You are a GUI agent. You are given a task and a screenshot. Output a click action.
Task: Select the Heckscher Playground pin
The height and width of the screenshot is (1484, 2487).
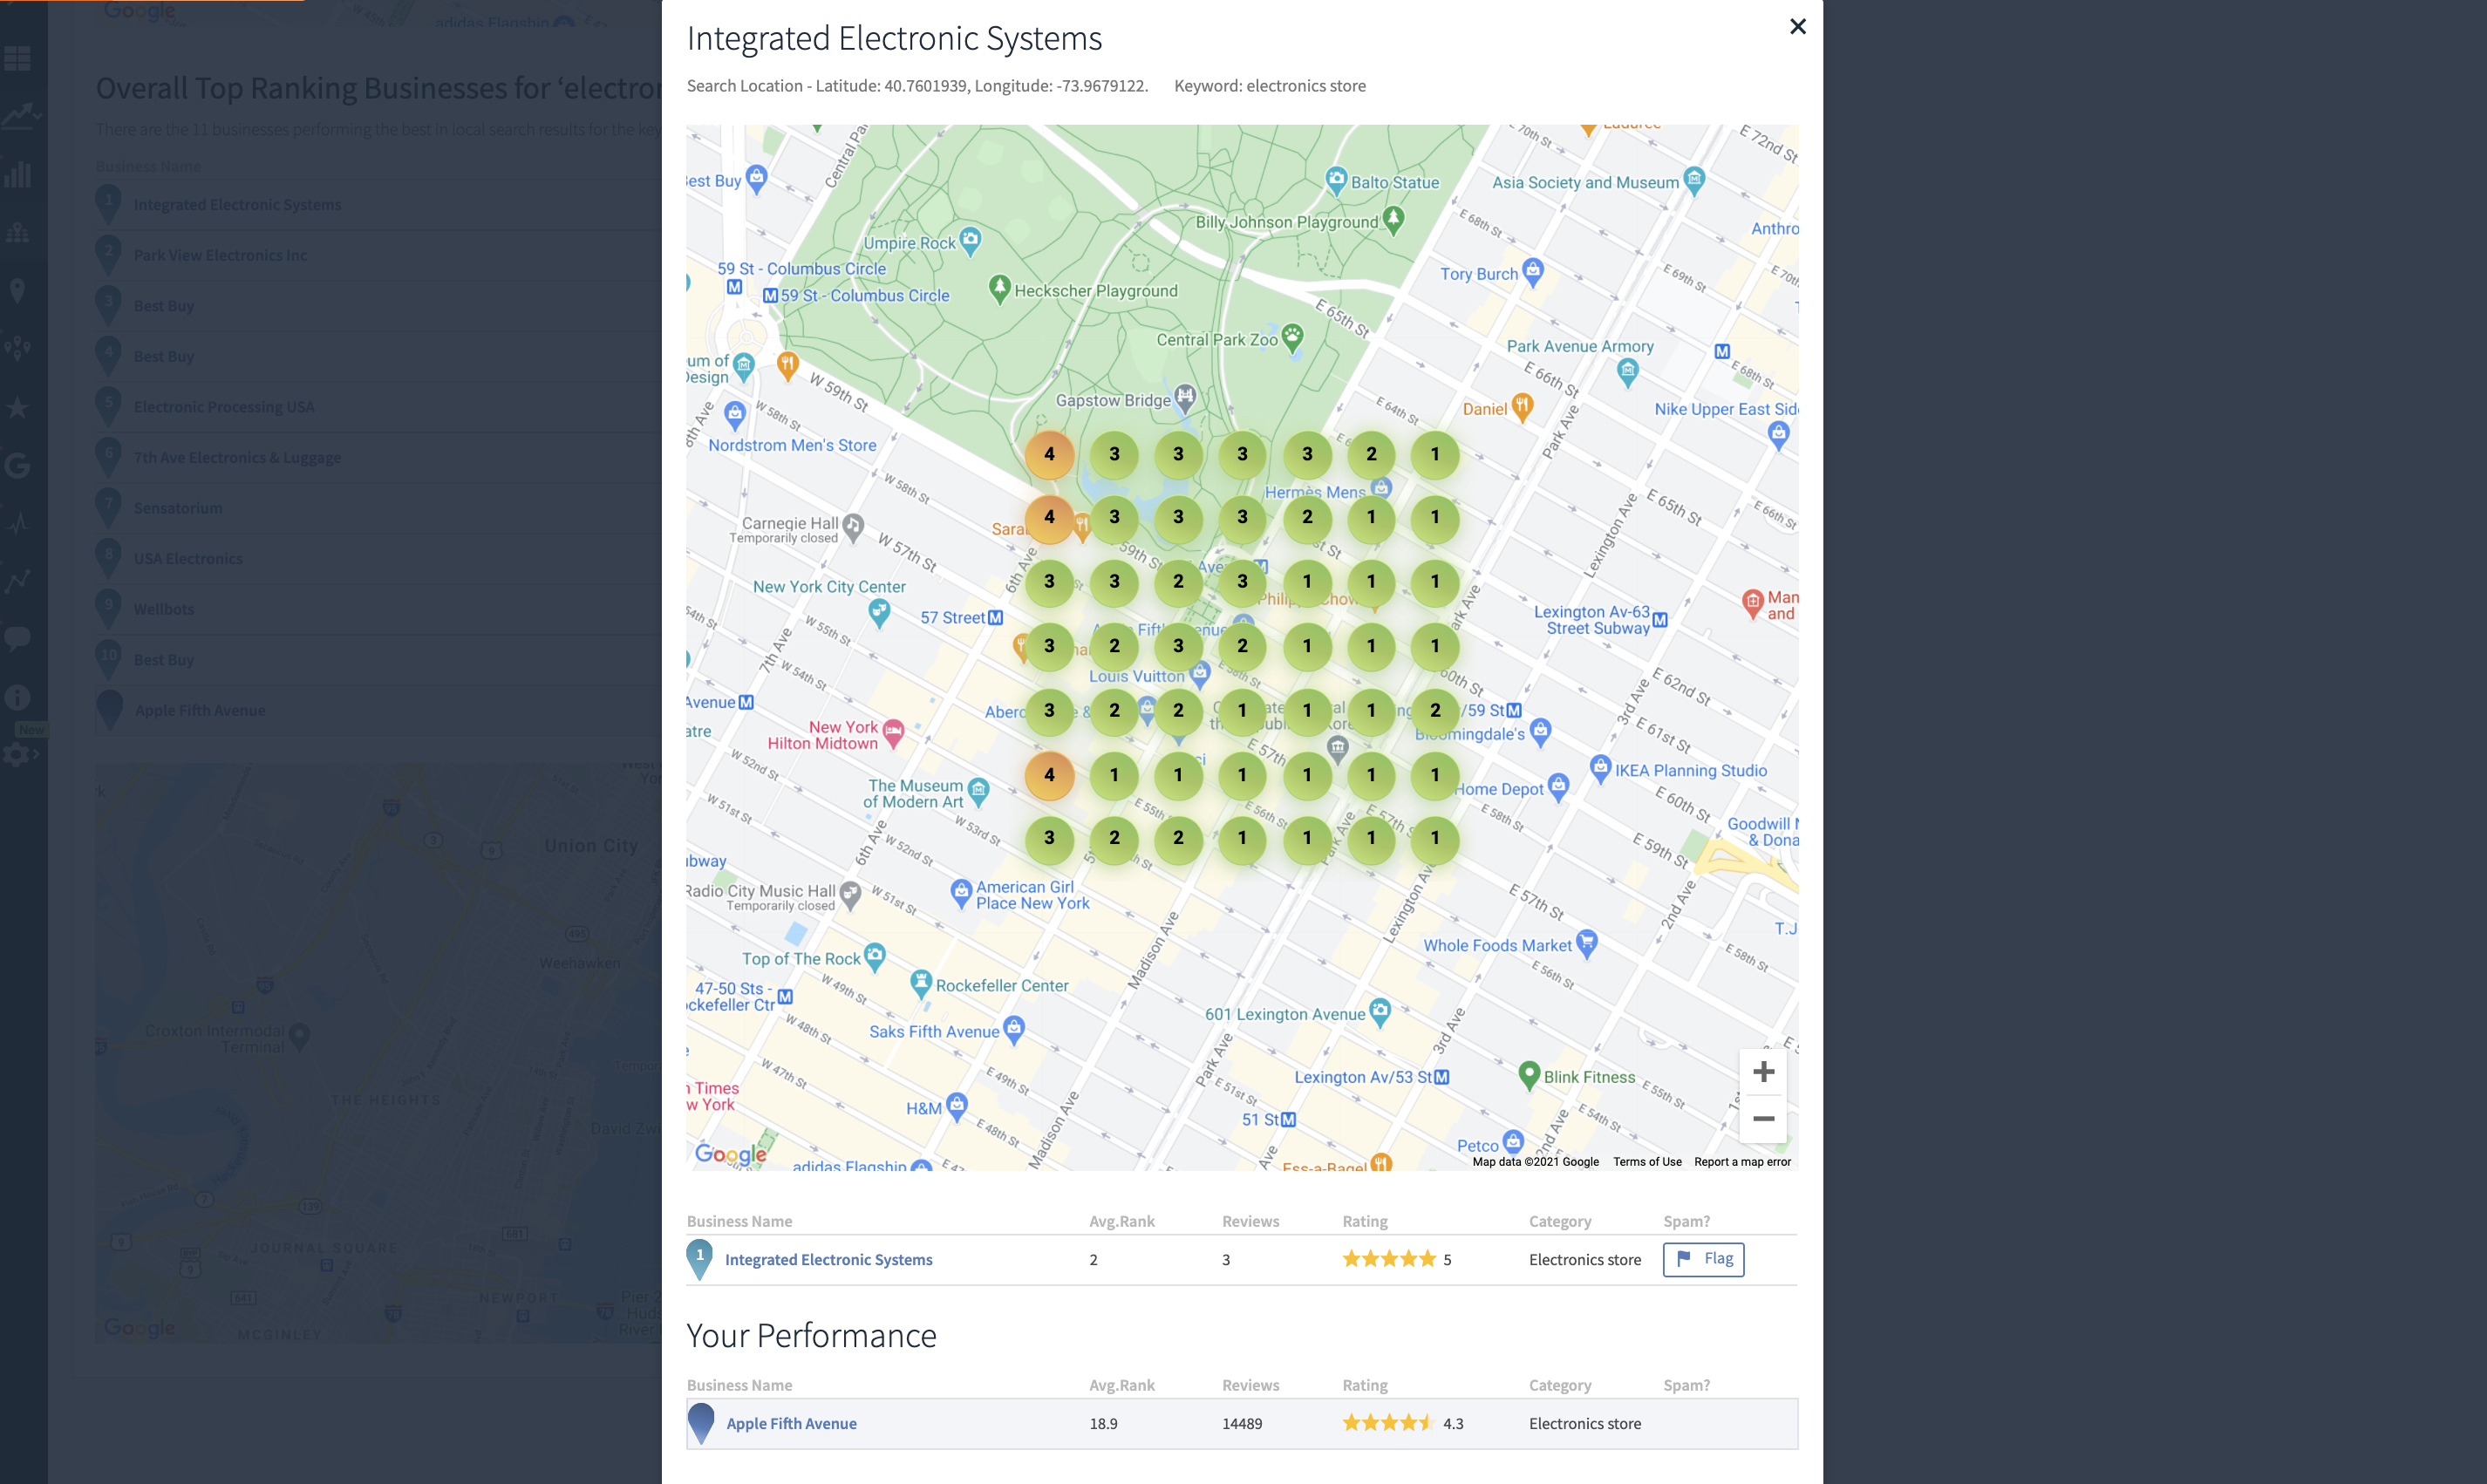(x=999, y=289)
